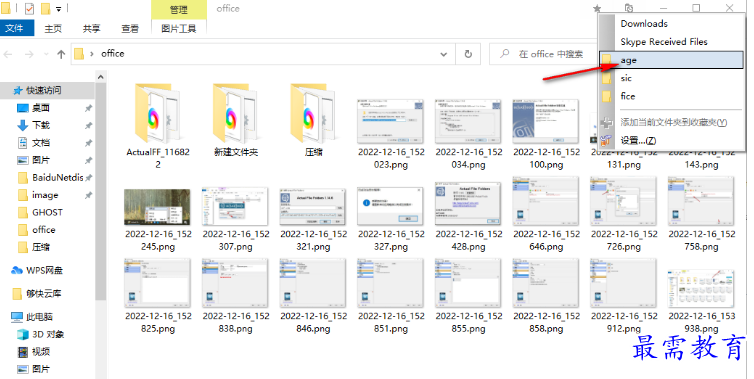Screen dimensions: 754x379
Task: Switch to the 查看 ribbon tab
Action: point(130,28)
